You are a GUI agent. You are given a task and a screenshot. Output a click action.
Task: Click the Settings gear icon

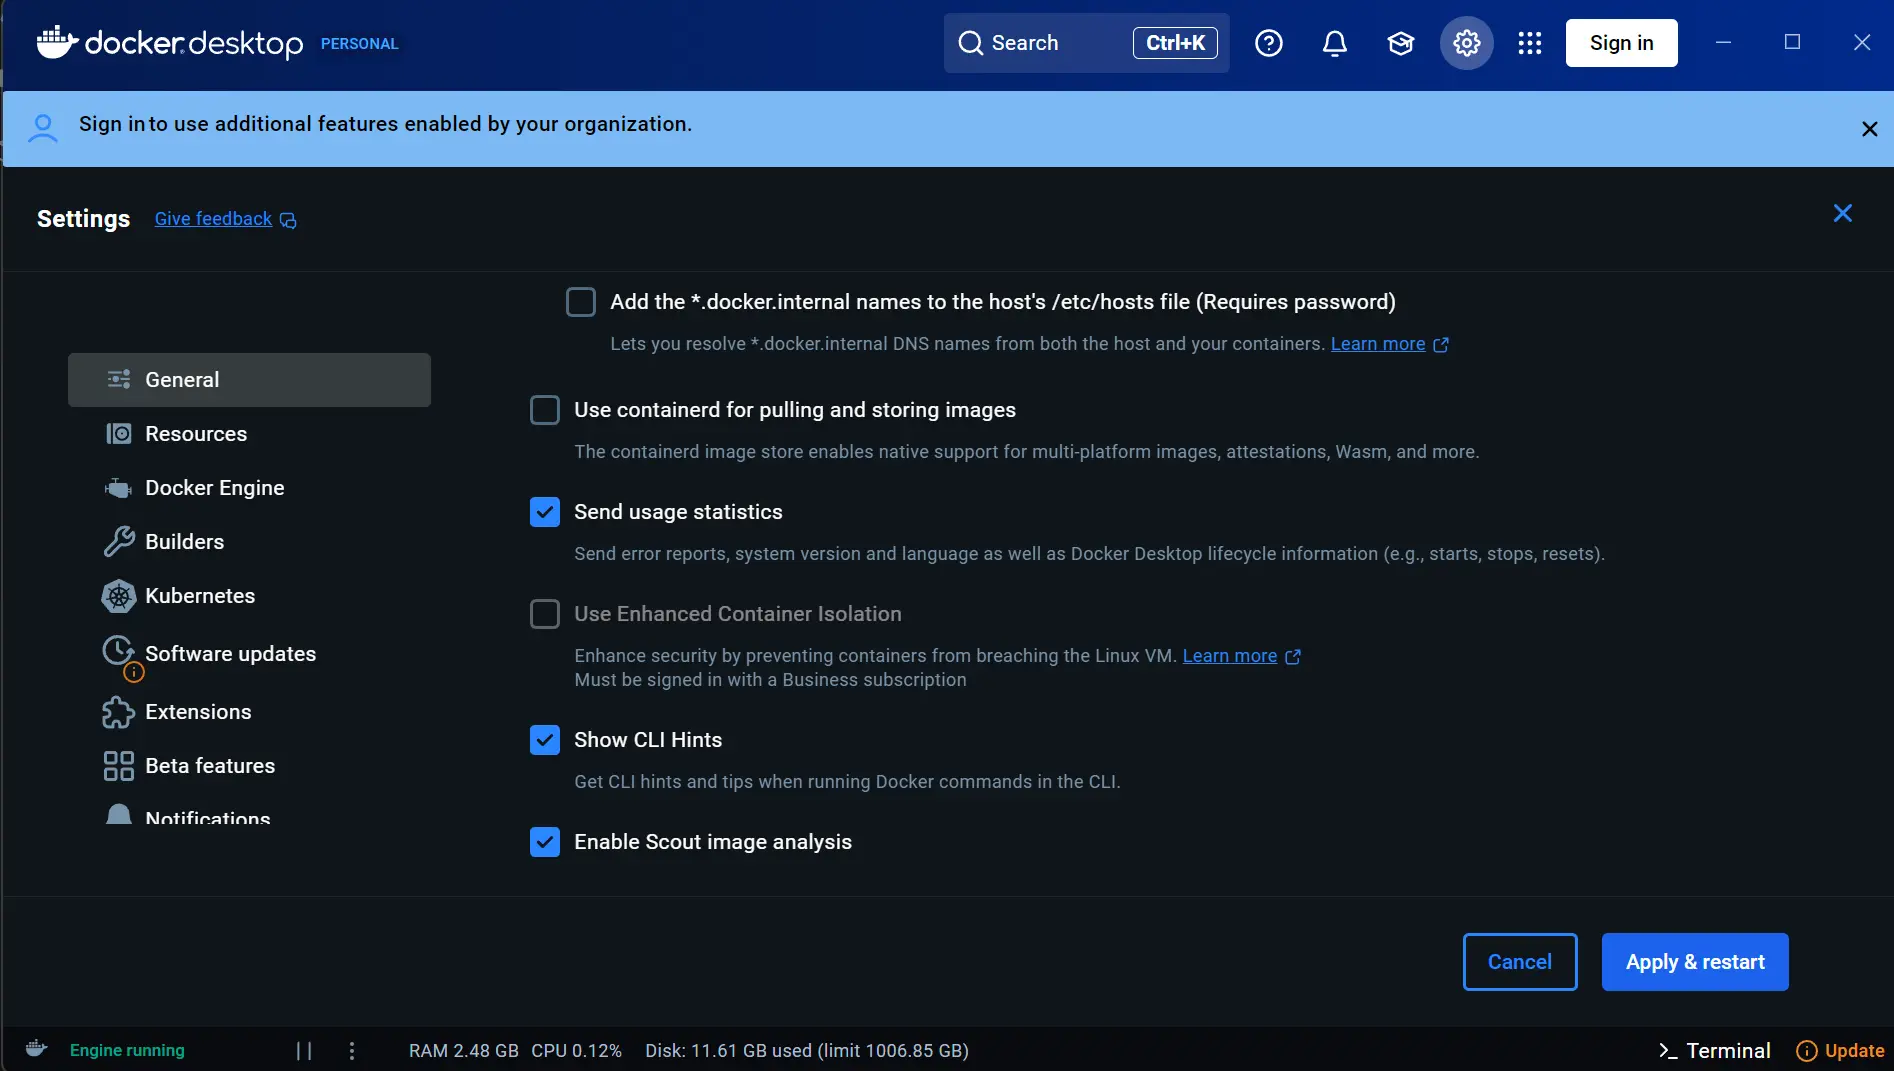point(1467,43)
